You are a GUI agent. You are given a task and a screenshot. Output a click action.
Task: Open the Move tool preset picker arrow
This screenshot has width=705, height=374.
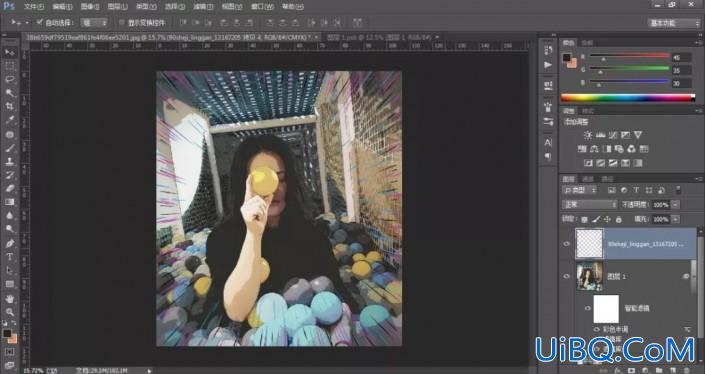click(x=27, y=22)
